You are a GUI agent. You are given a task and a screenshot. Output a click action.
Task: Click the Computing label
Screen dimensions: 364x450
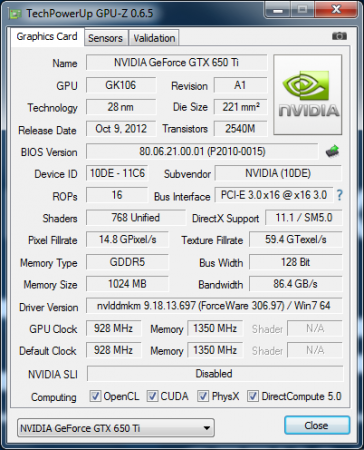coord(54,397)
